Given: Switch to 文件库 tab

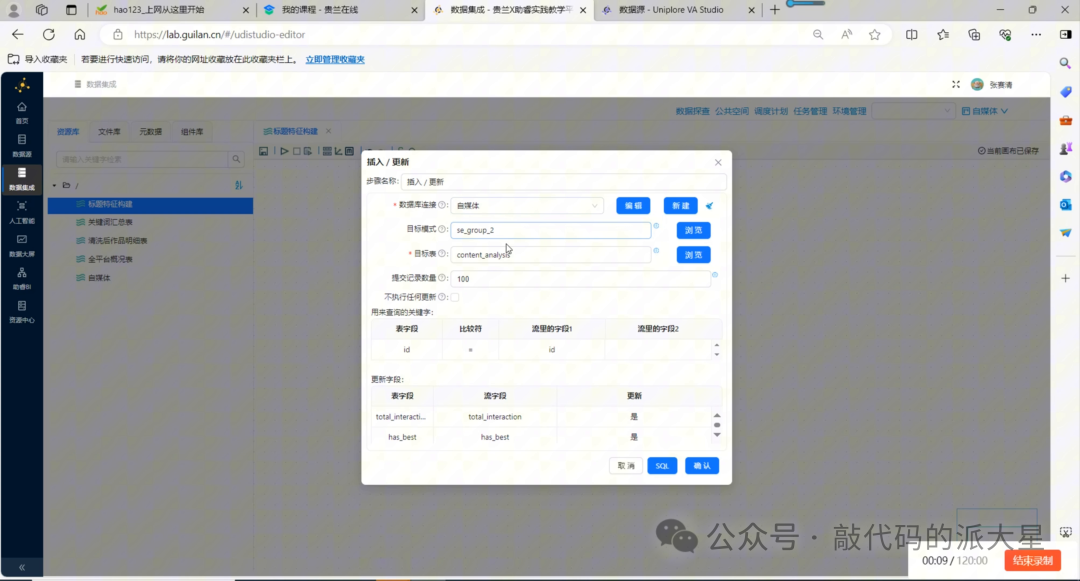Looking at the screenshot, I should (x=109, y=131).
